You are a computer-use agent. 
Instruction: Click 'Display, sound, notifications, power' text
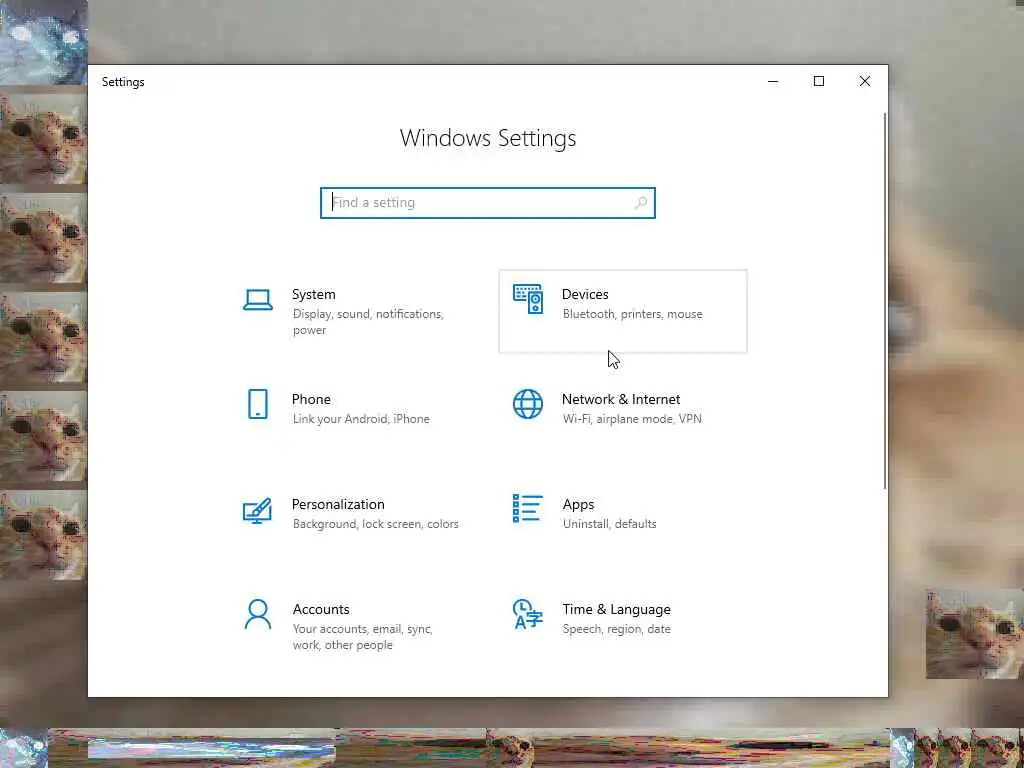[368, 322]
